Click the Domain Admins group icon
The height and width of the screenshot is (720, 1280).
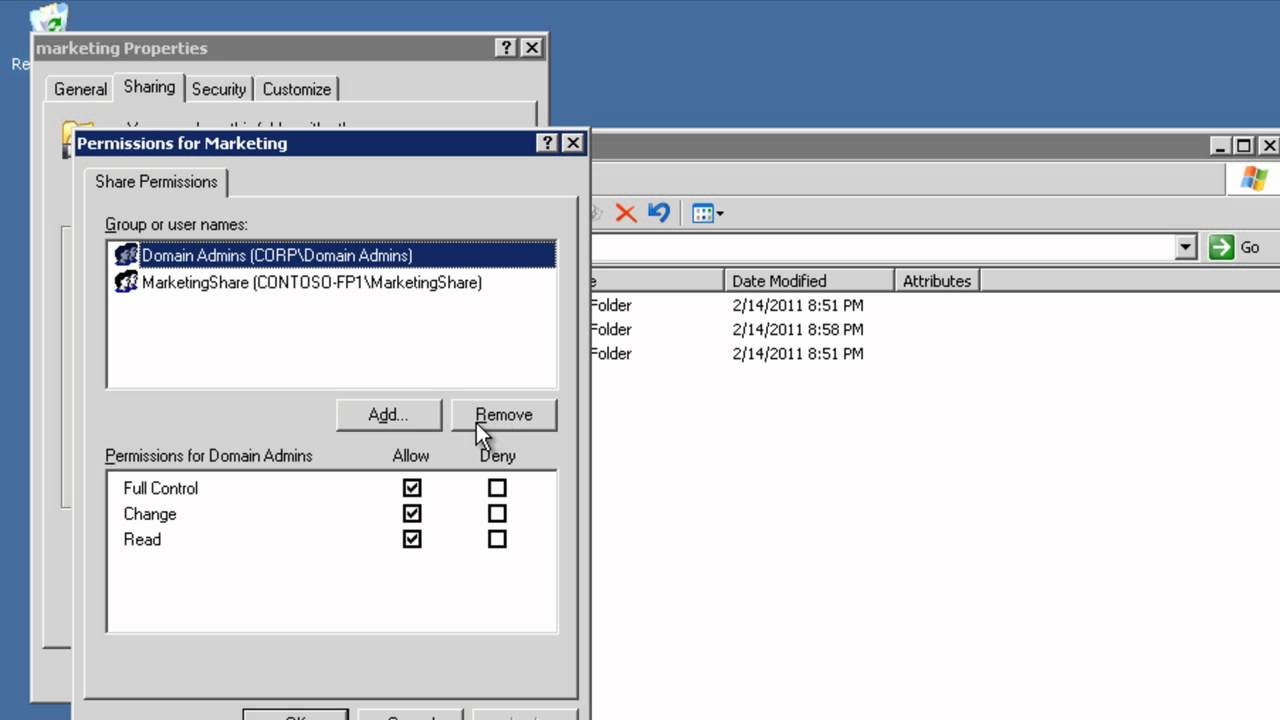click(x=126, y=255)
